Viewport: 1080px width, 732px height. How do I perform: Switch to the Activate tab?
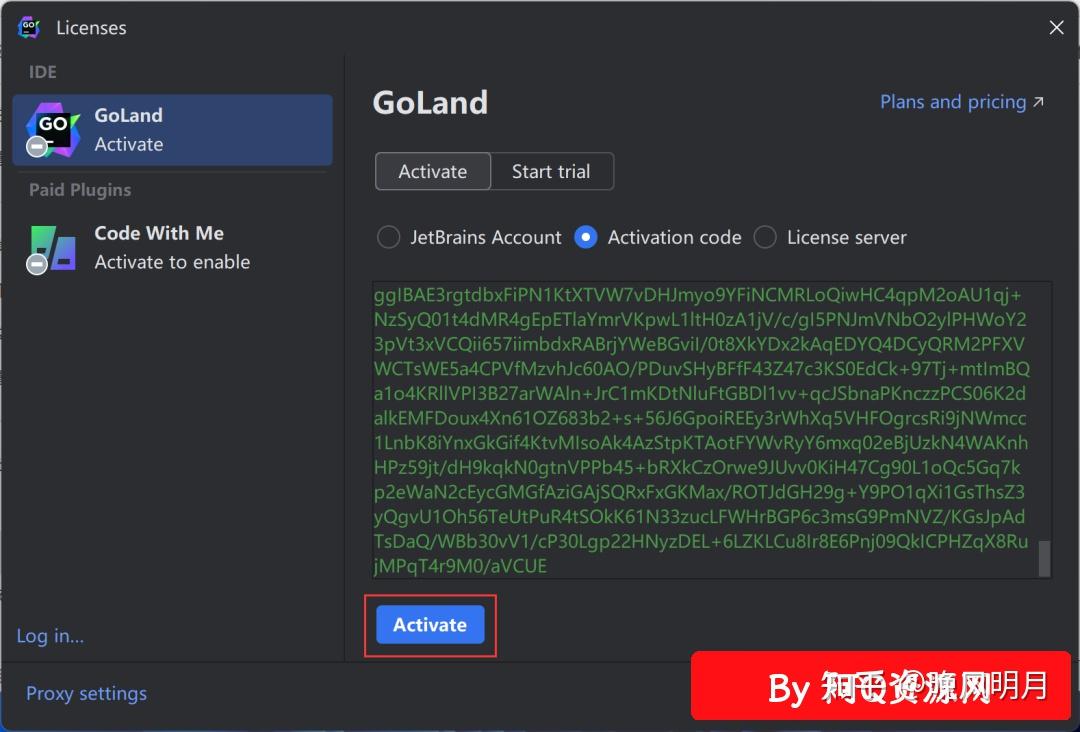(x=432, y=171)
